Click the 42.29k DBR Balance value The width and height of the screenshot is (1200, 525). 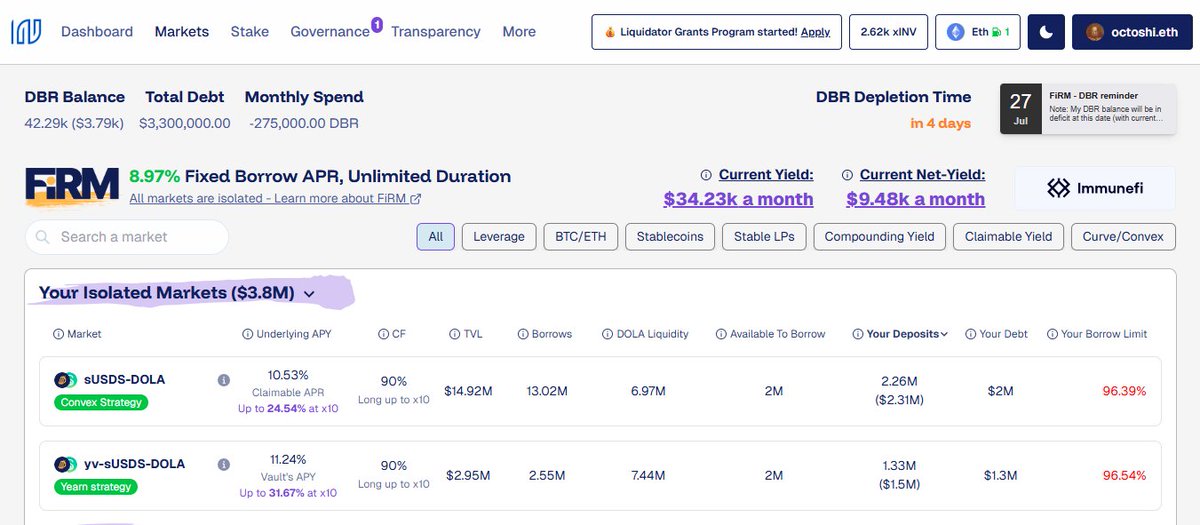74,123
